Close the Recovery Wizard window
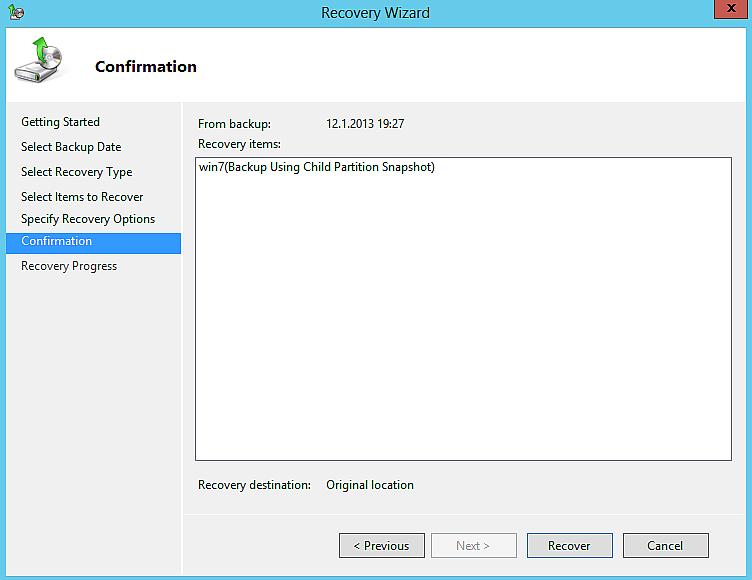Viewport: 752px width, 580px height. click(731, 9)
